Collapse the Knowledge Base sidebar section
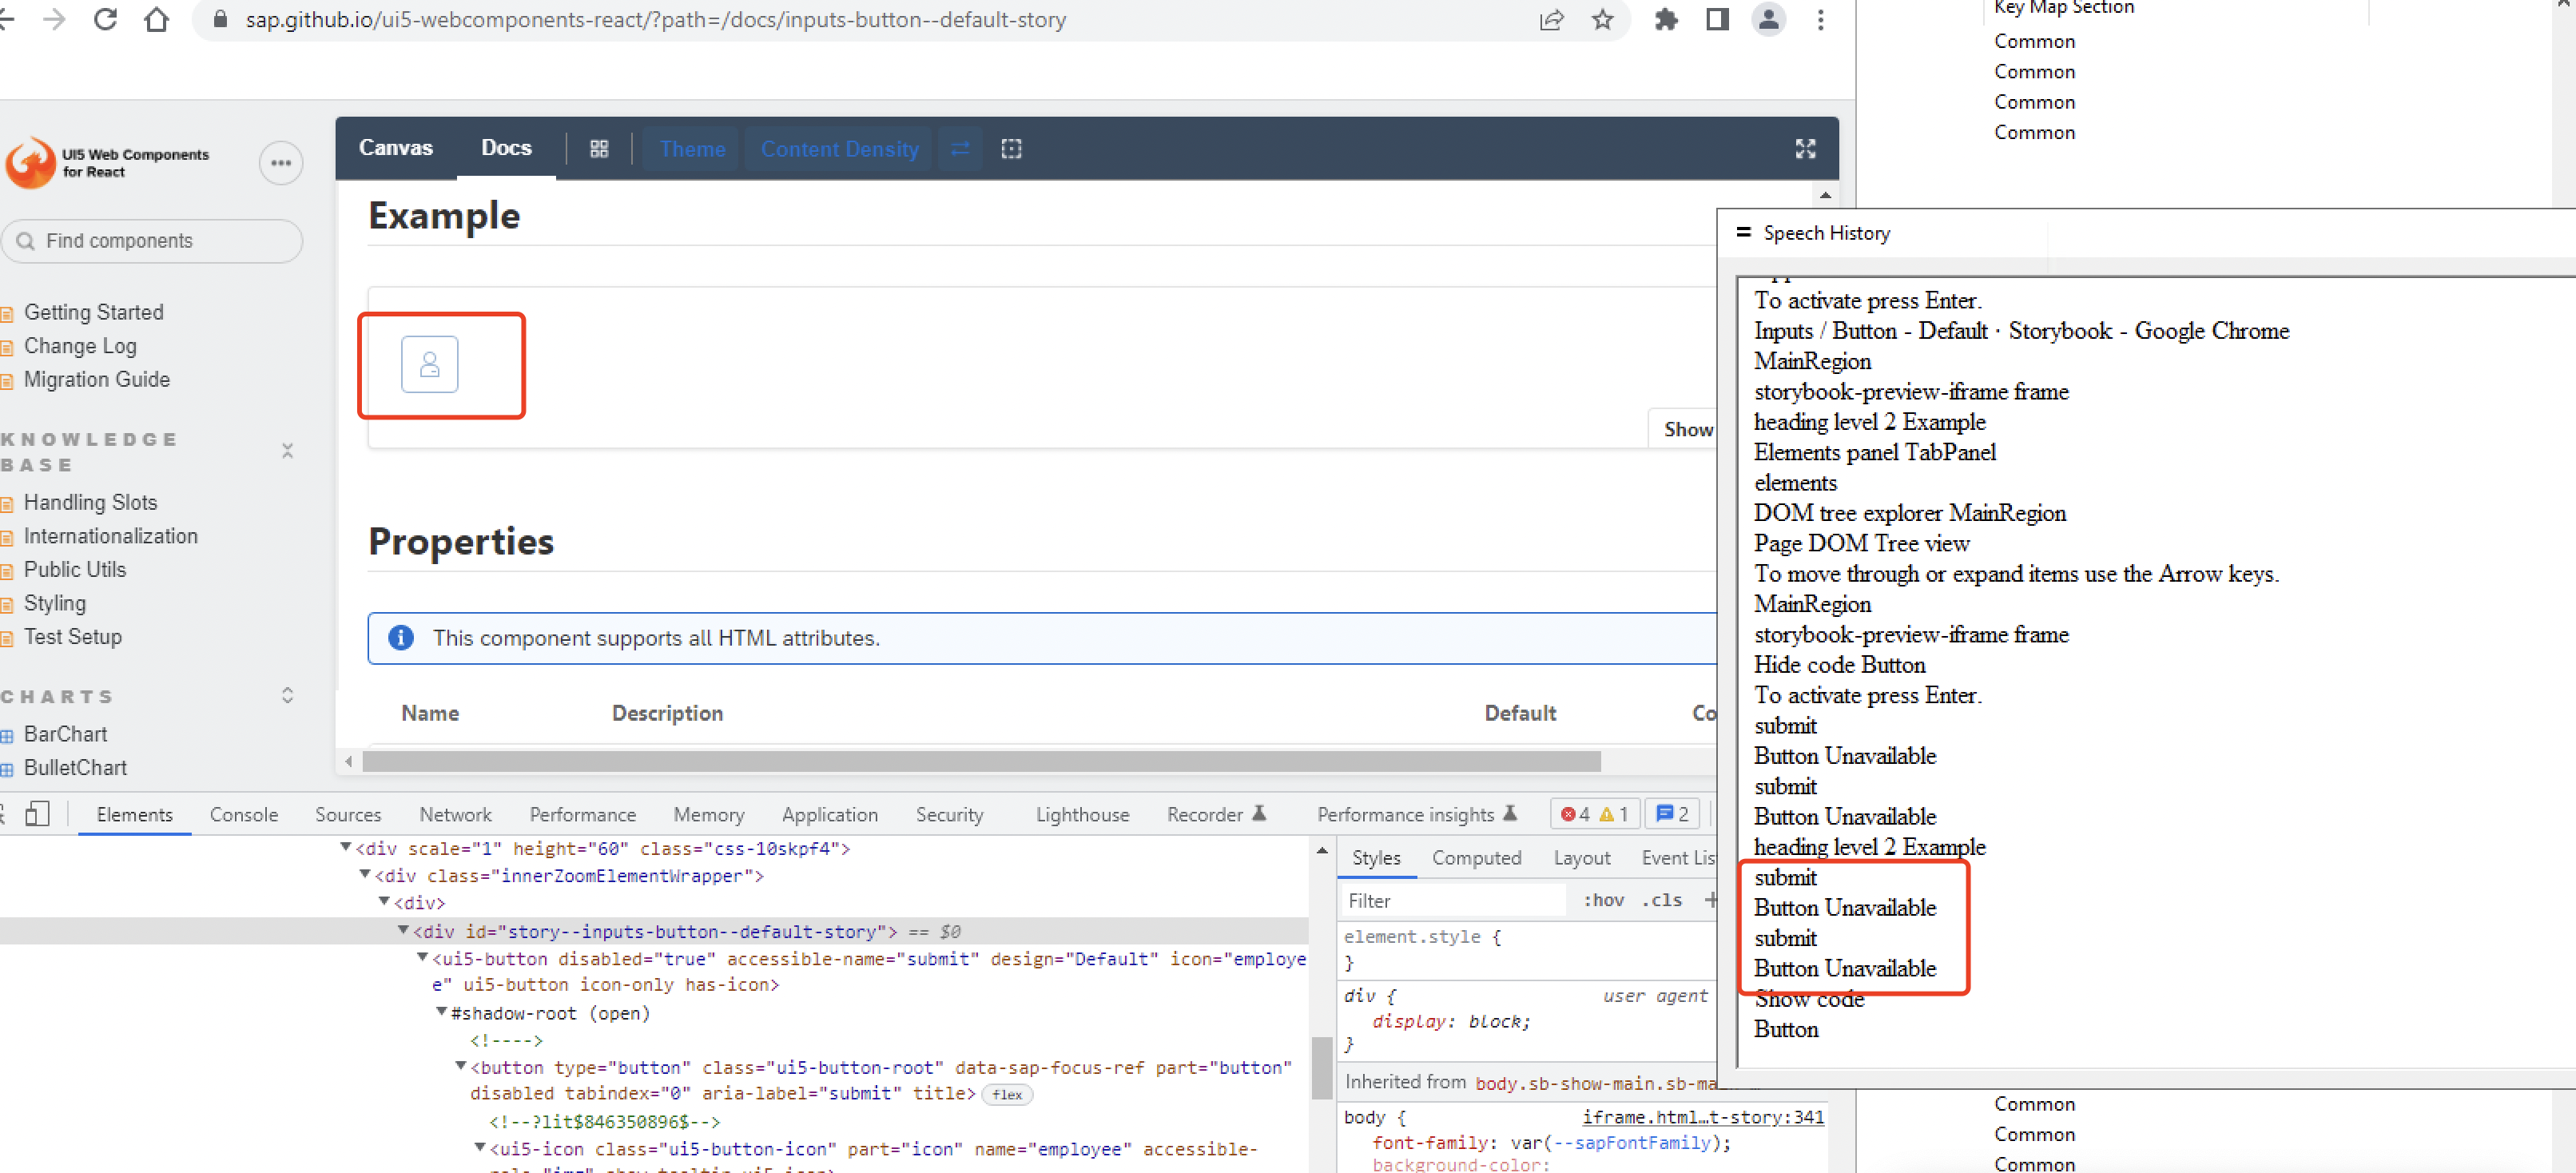The height and width of the screenshot is (1173, 2576). tap(288, 451)
